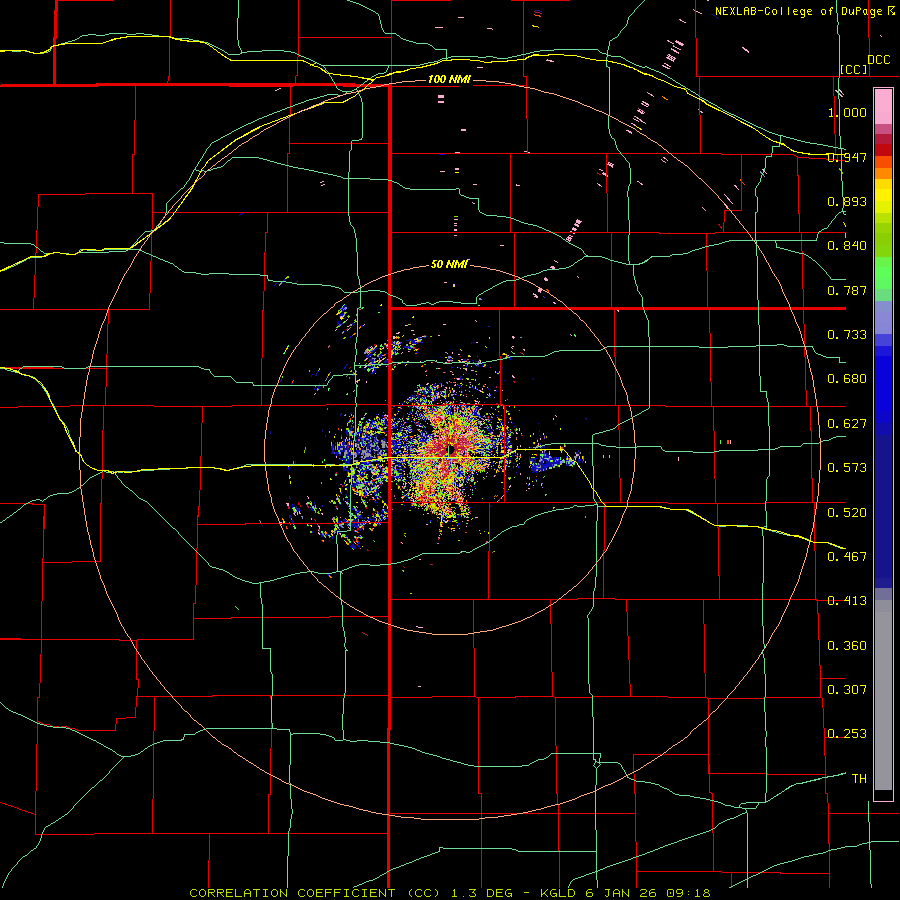The image size is (900, 900).
Task: Click the black radar site dot
Action: [x=451, y=449]
